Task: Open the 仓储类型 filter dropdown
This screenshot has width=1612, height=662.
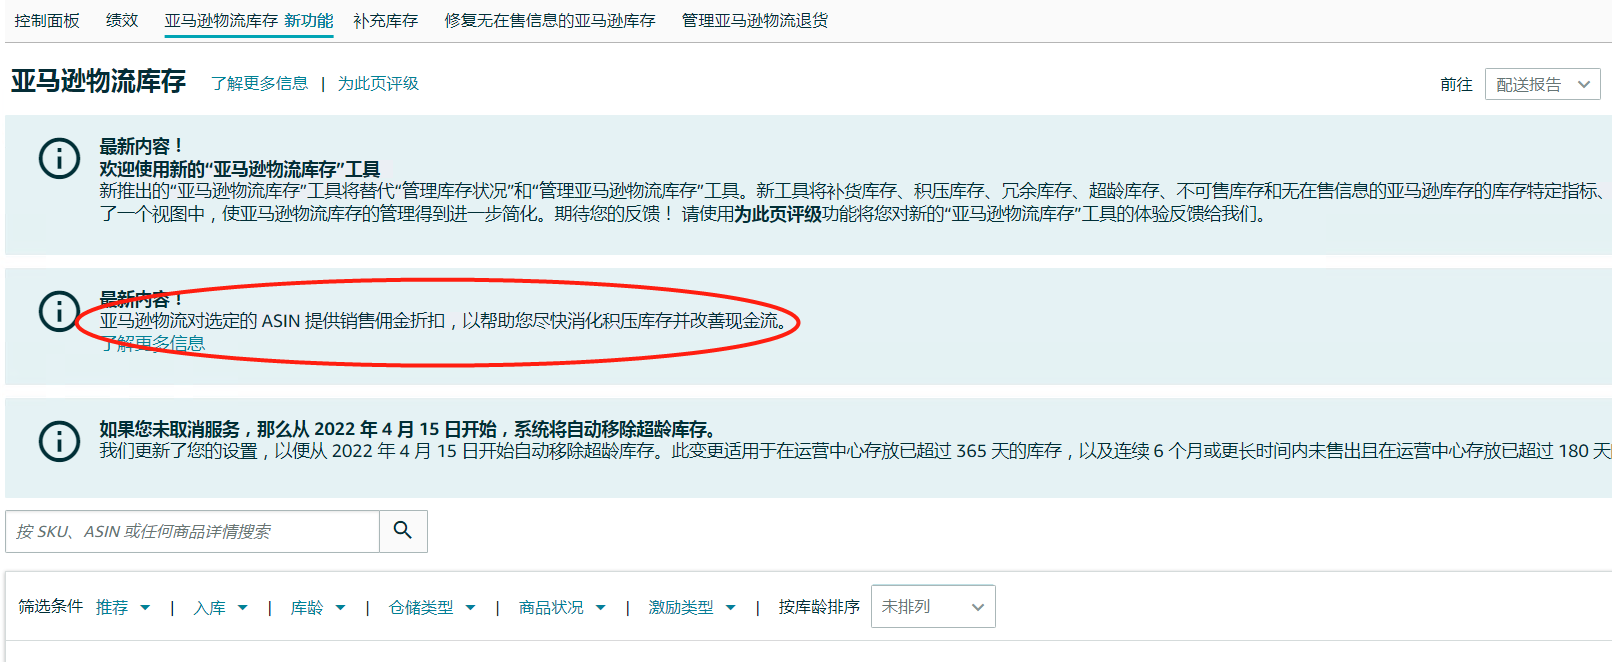Action: 432,607
